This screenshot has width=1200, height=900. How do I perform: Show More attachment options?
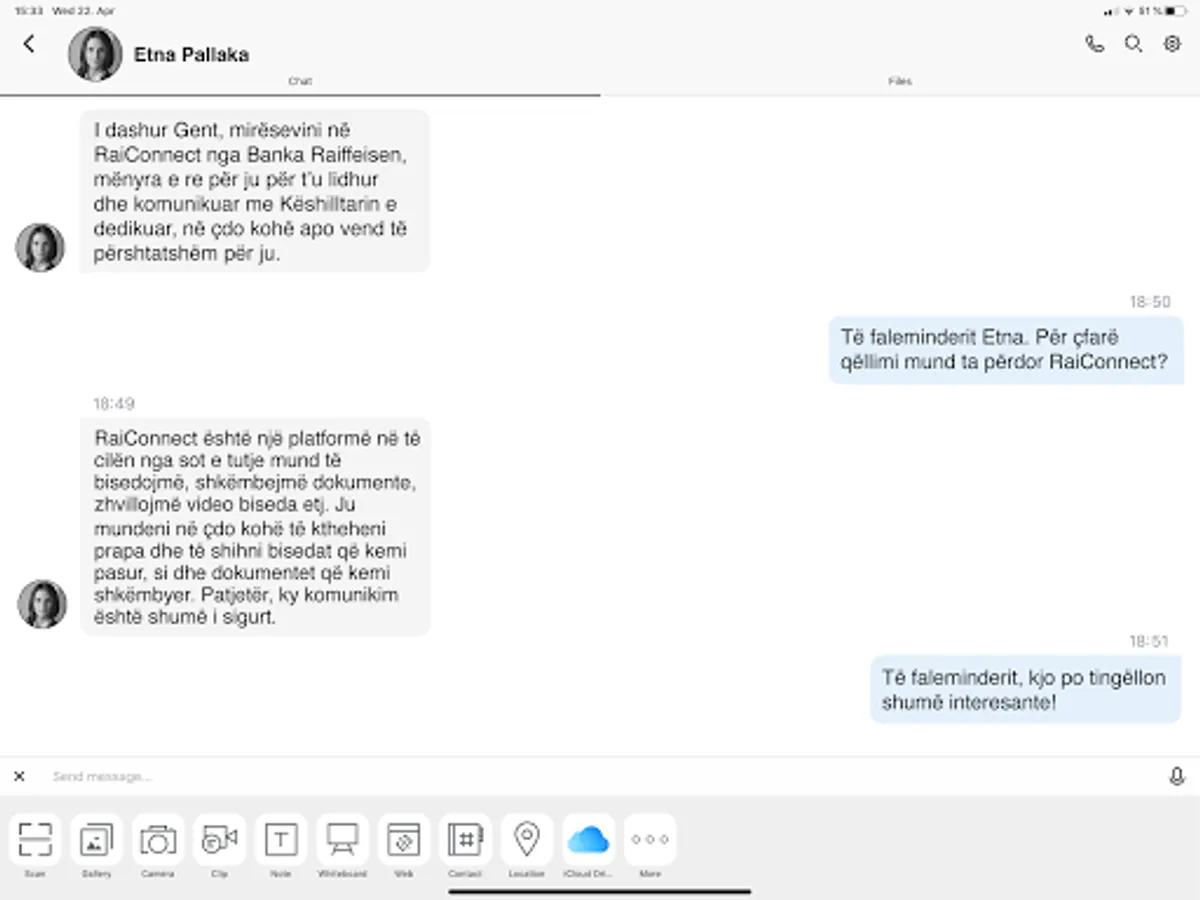[x=650, y=840]
